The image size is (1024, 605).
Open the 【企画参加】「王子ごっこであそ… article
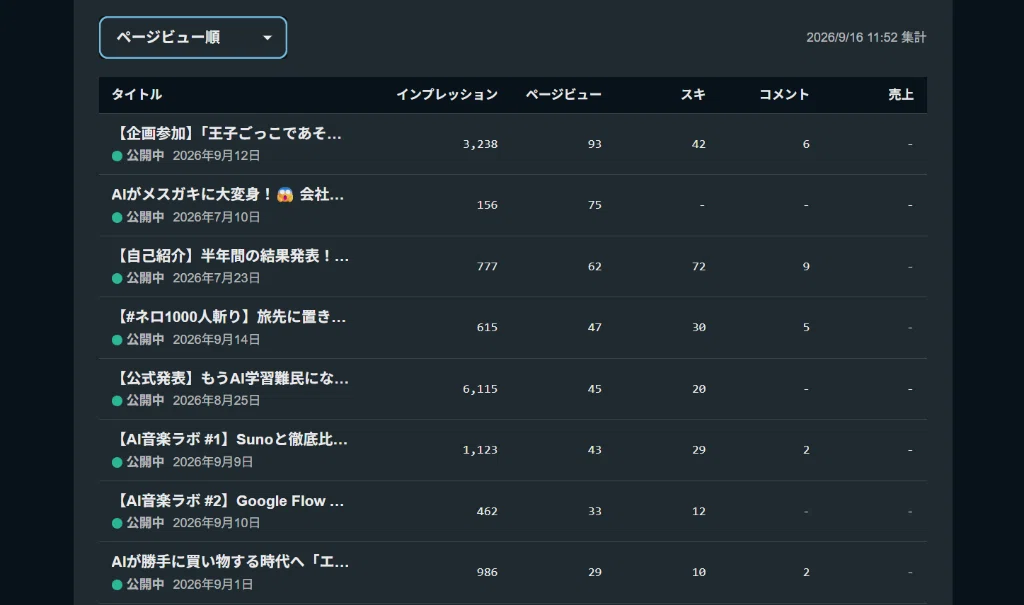tap(227, 134)
